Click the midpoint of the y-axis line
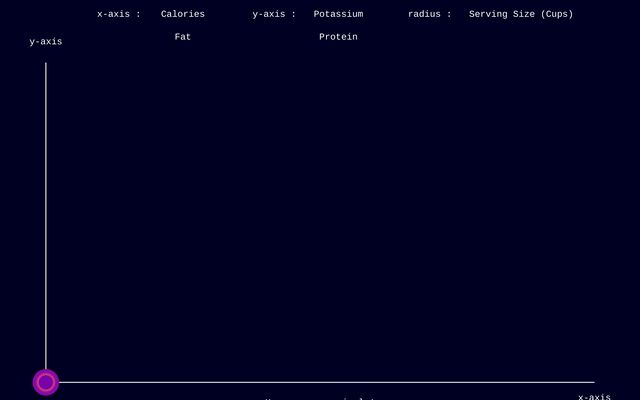This screenshot has height=400, width=640. 46,222
